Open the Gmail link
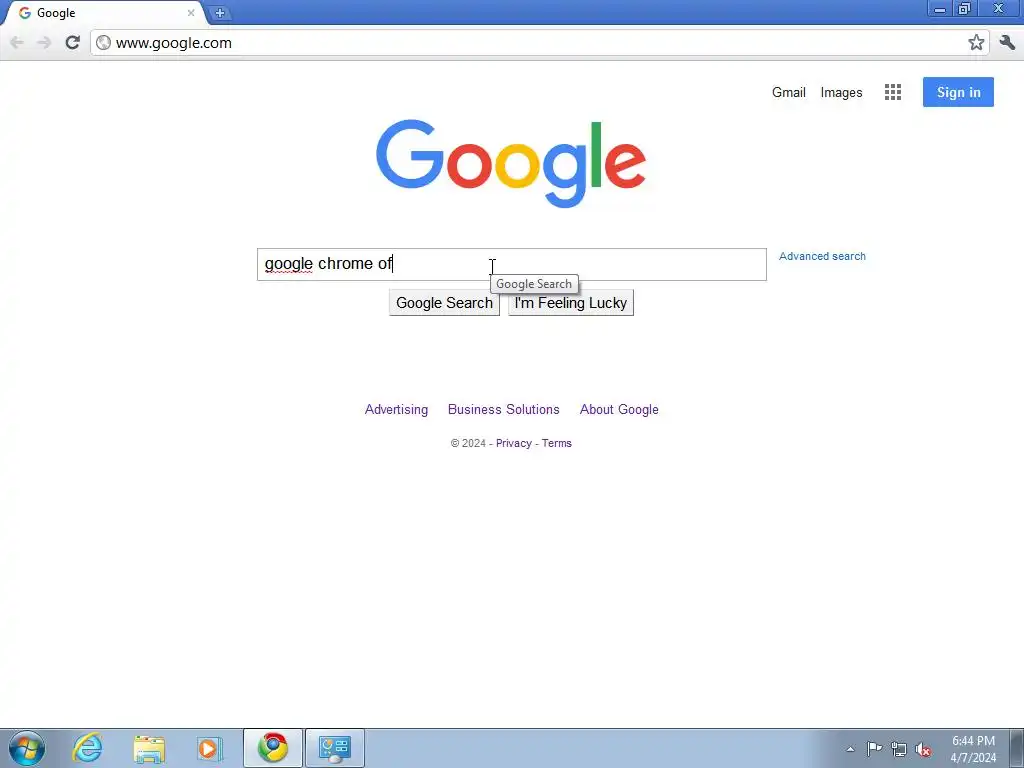The width and height of the screenshot is (1024, 768). 788,92
